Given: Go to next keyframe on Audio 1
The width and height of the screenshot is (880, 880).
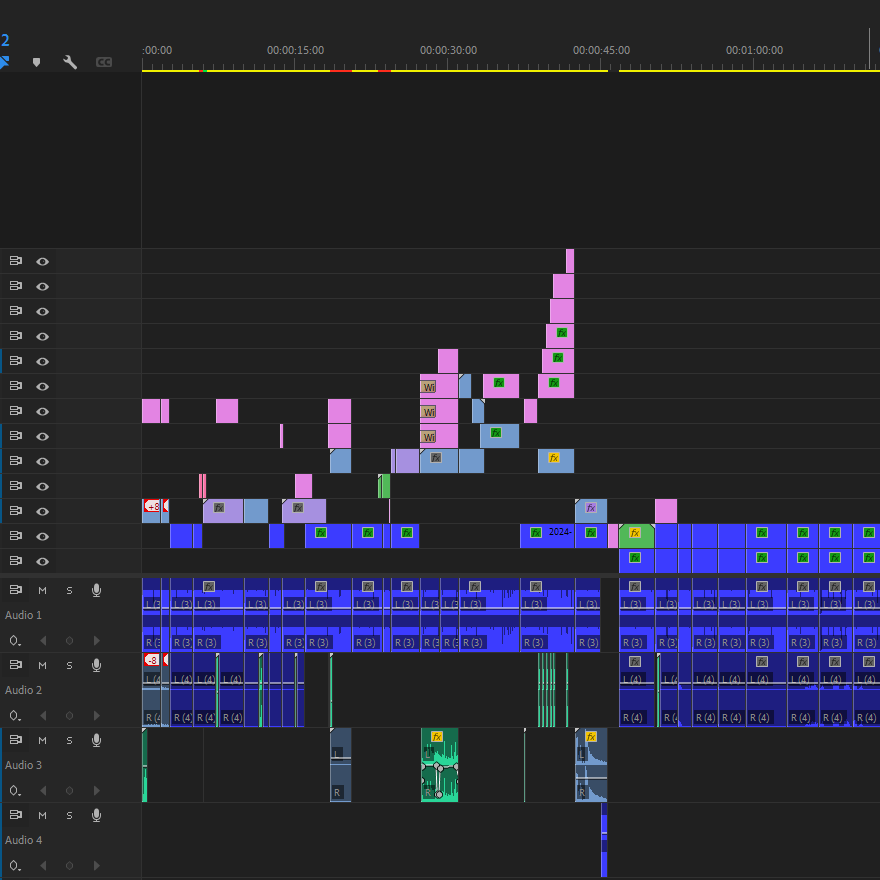Looking at the screenshot, I should (97, 640).
